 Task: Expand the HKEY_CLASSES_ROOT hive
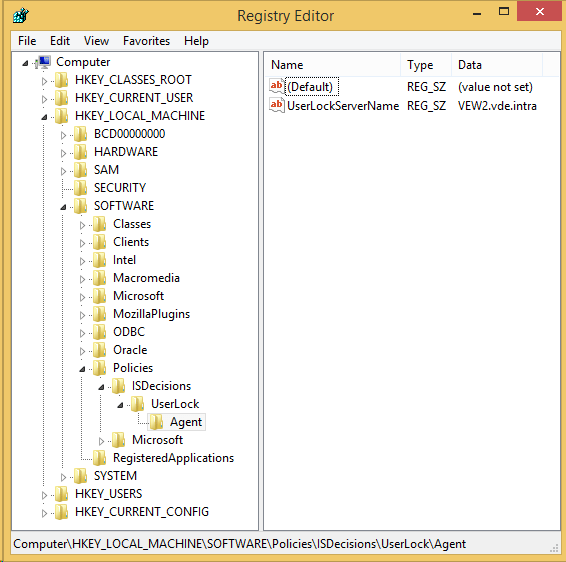click(x=44, y=81)
